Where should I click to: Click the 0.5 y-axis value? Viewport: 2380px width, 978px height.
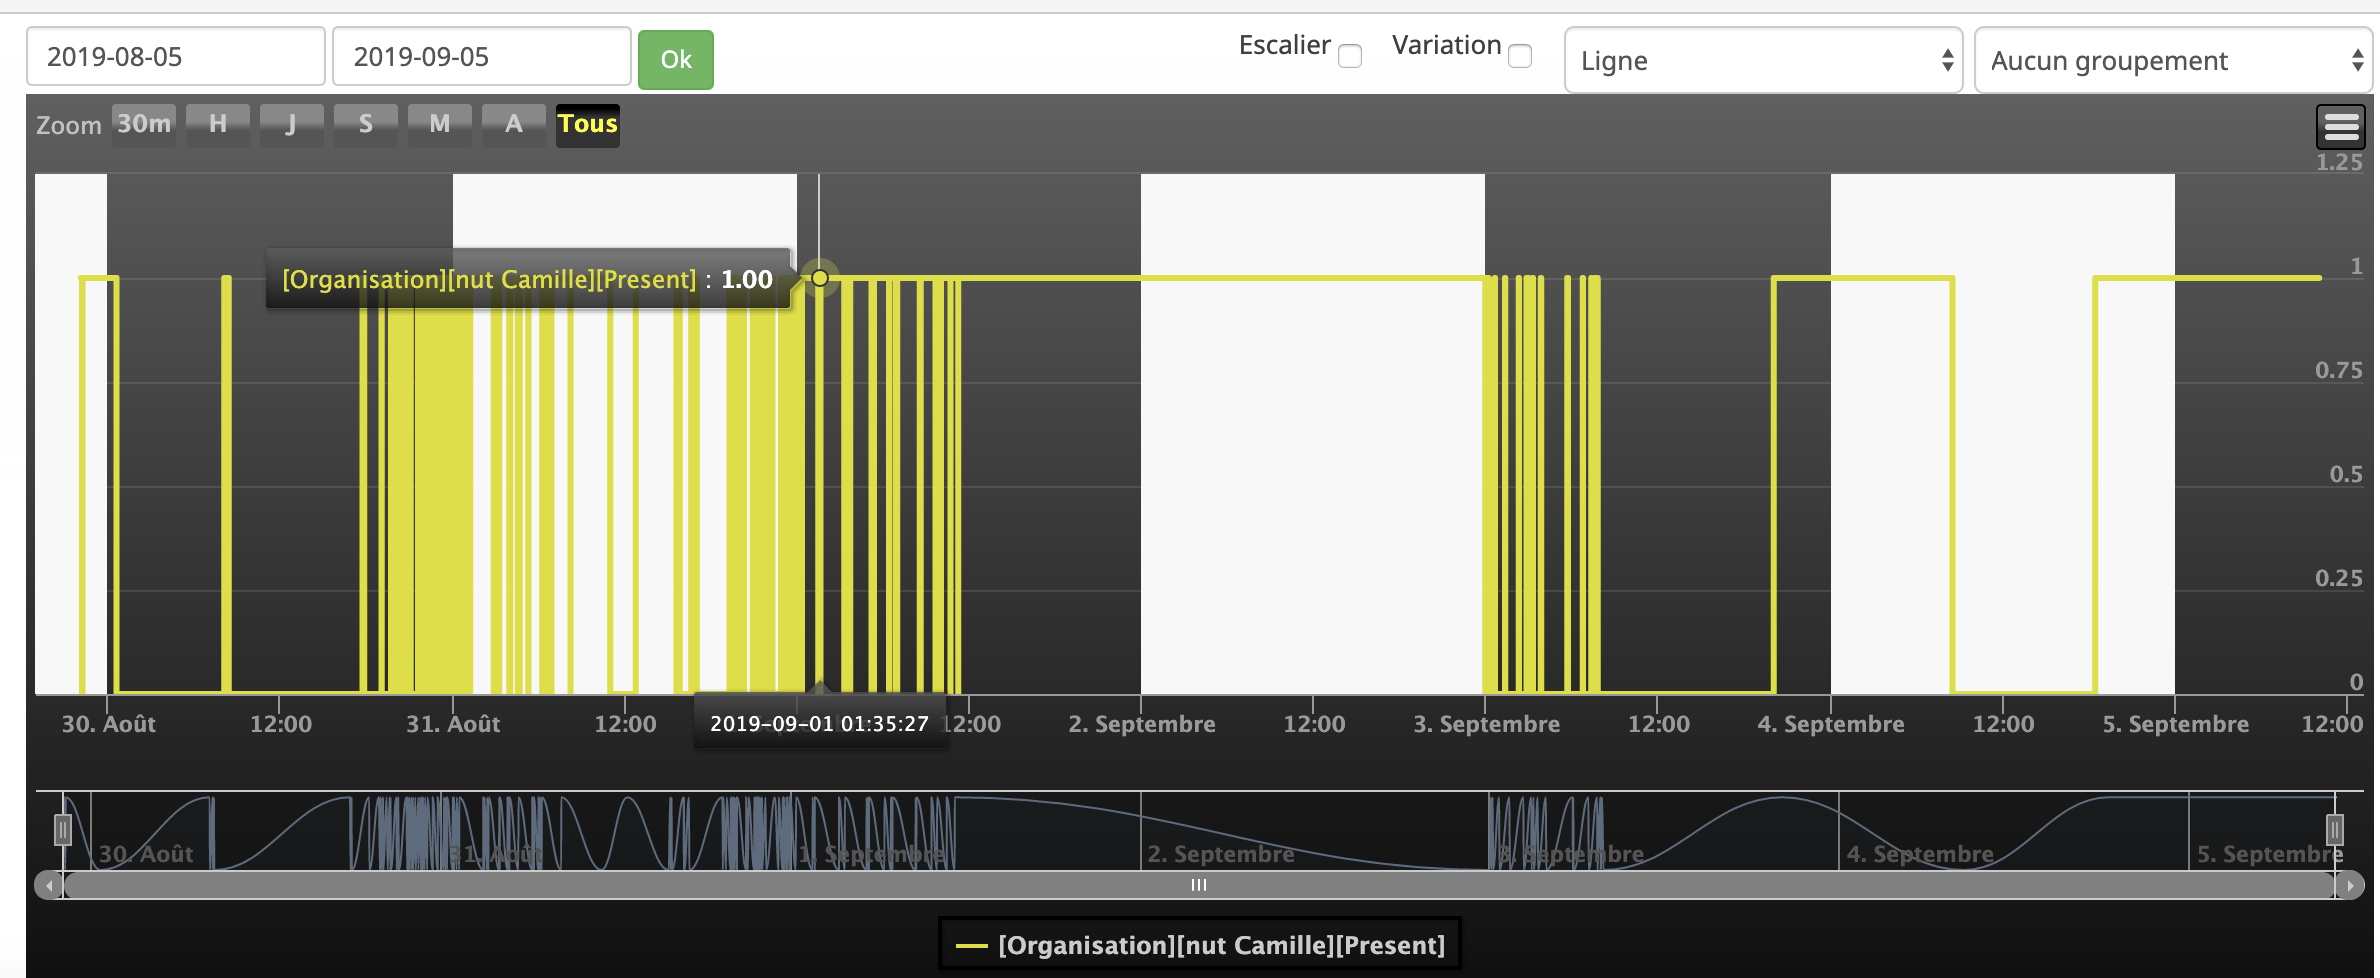click(2346, 474)
